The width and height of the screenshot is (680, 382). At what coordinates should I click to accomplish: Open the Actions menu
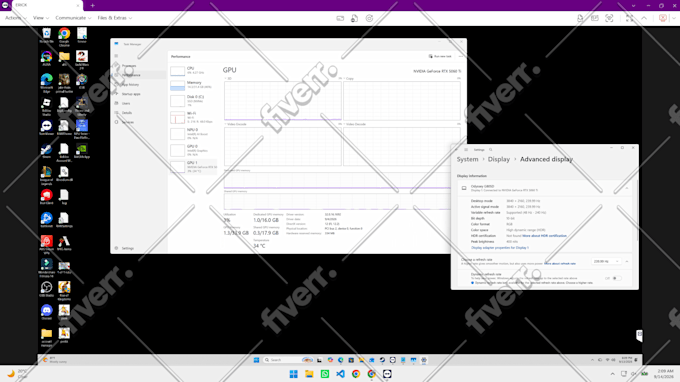pyautogui.click(x=16, y=18)
